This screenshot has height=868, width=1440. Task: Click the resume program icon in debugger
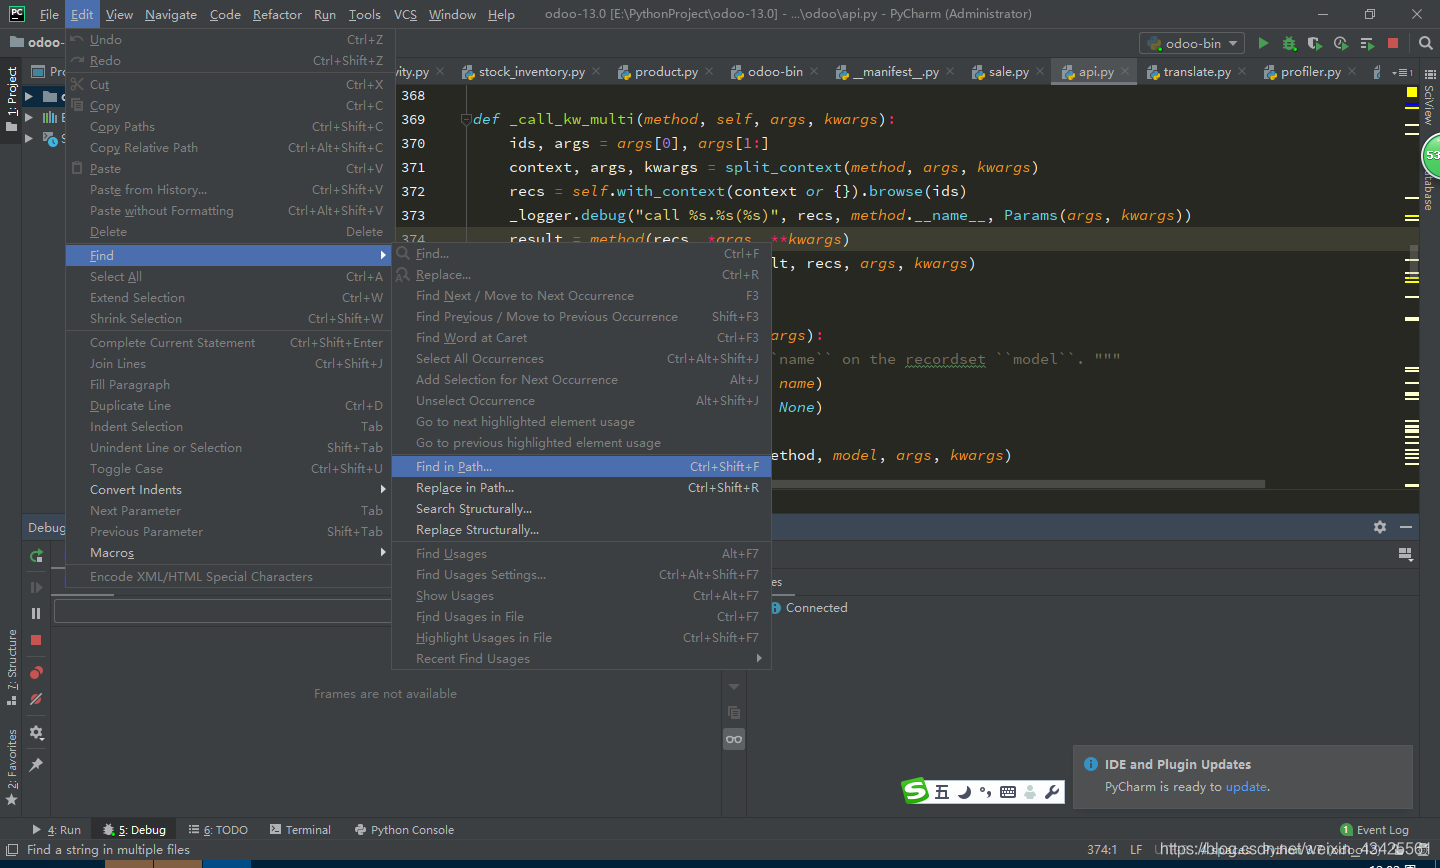36,587
